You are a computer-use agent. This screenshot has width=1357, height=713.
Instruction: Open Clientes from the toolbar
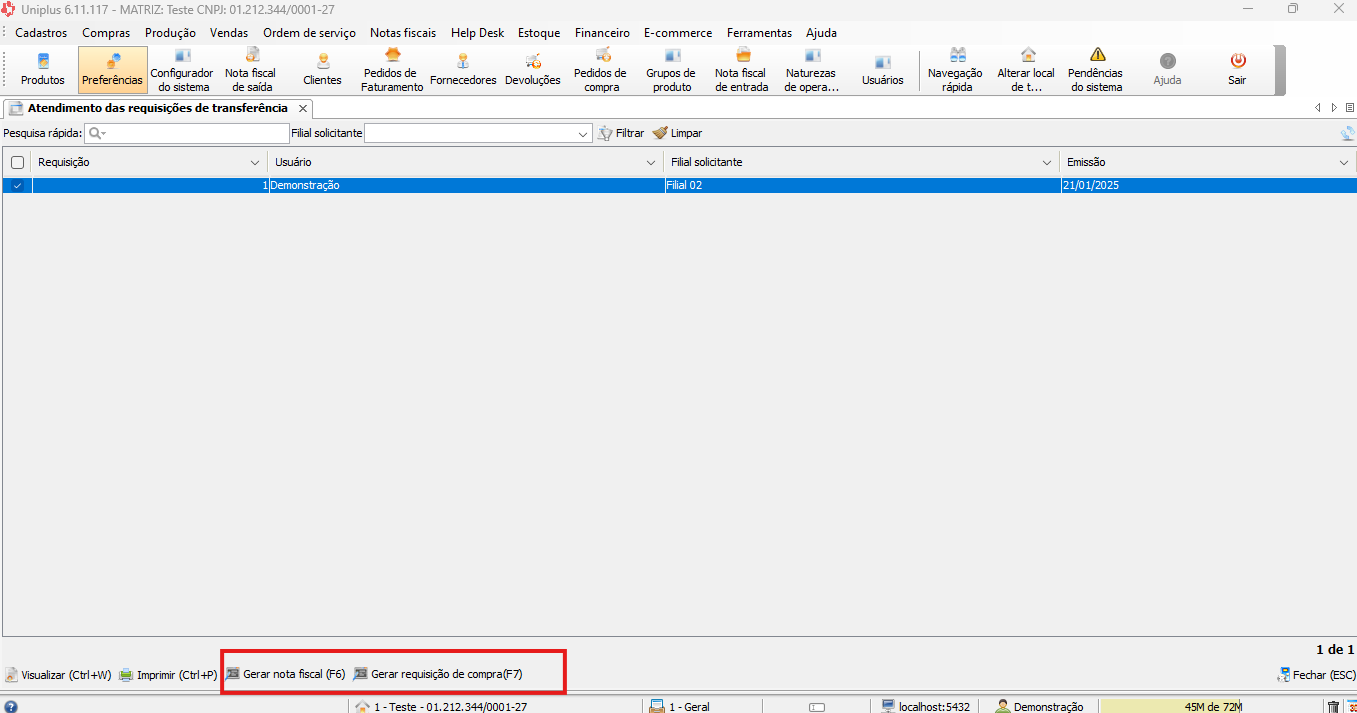(x=322, y=70)
